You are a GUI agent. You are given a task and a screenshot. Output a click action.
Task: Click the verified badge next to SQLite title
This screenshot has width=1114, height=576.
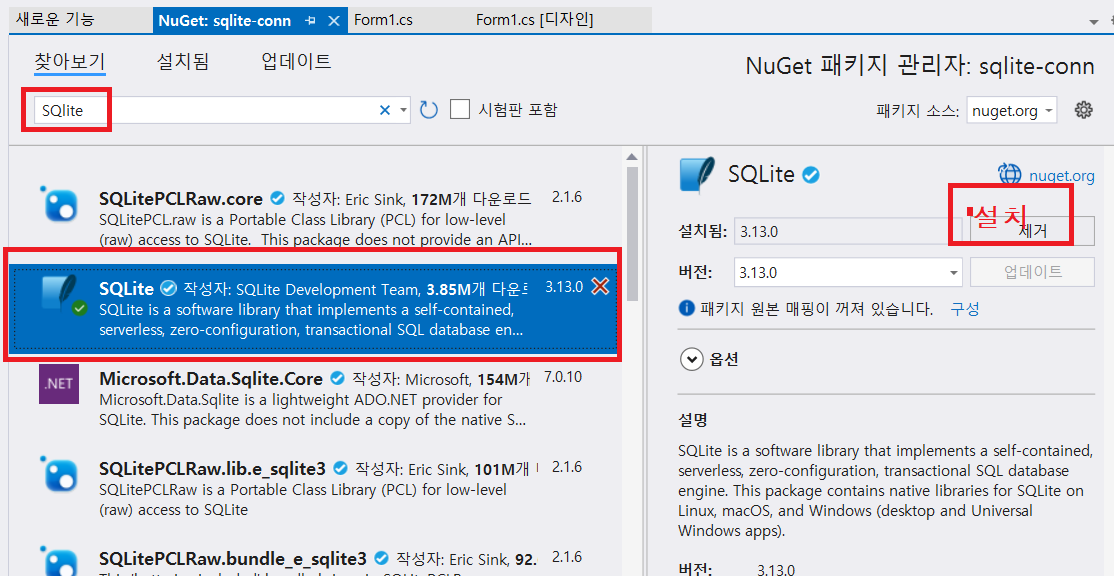(811, 174)
